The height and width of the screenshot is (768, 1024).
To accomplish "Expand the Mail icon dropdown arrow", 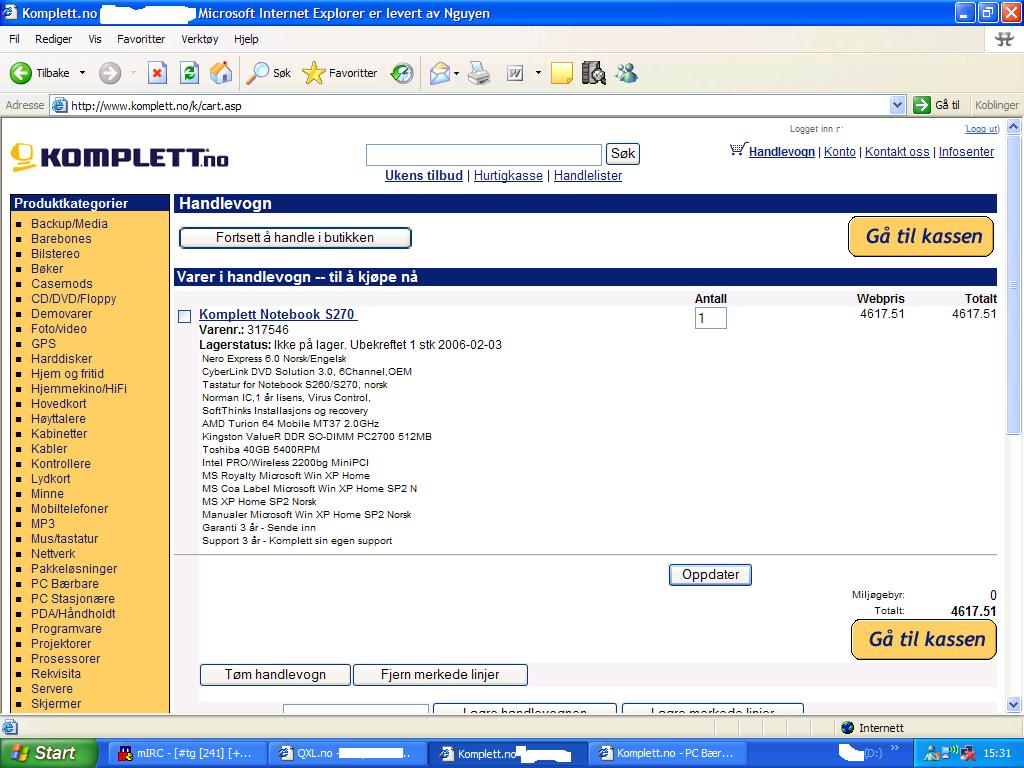I will [456, 73].
